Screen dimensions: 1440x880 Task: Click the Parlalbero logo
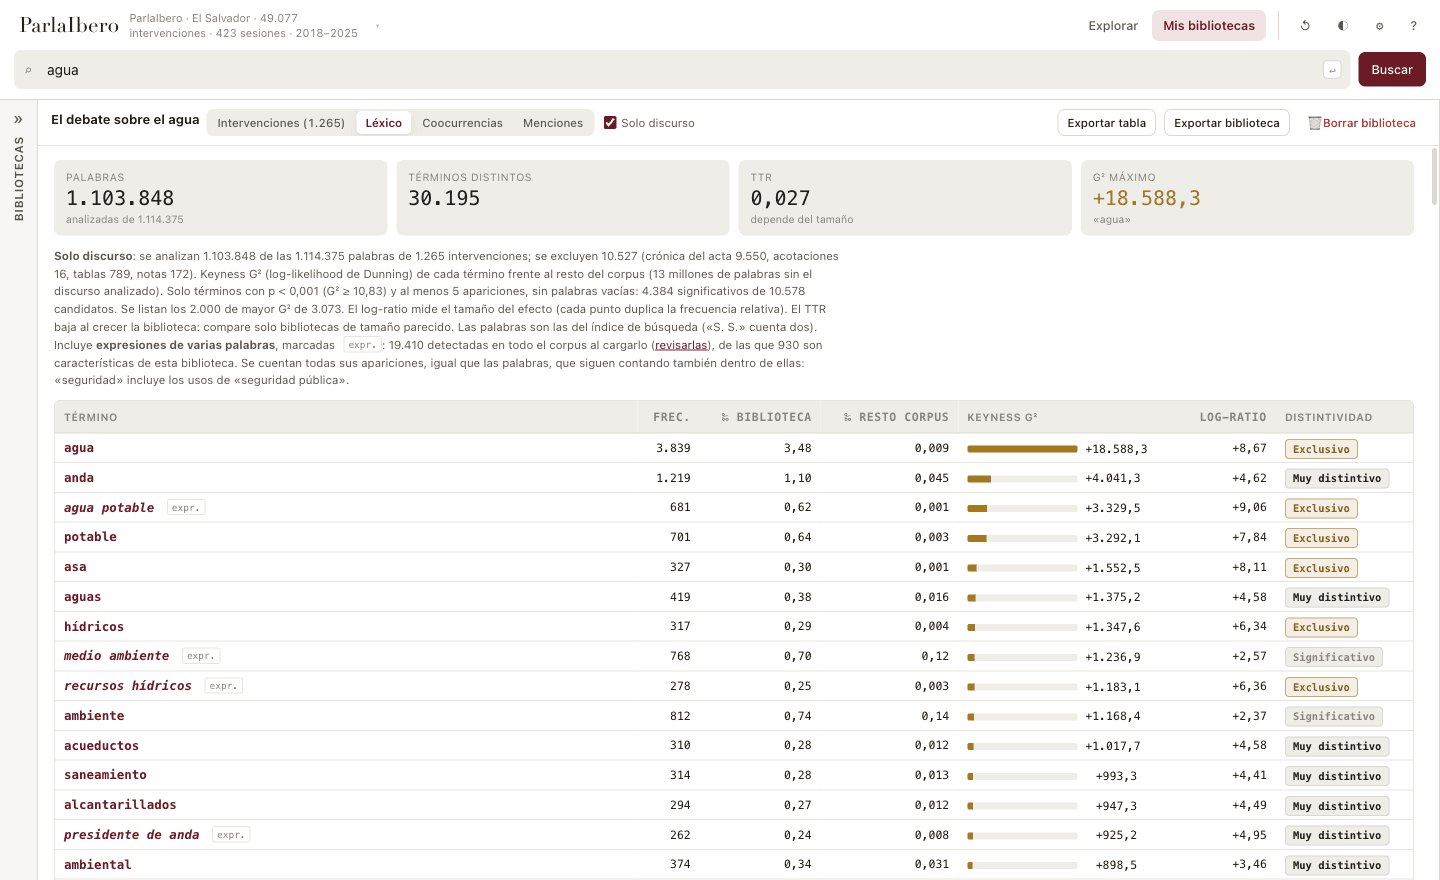(x=69, y=25)
